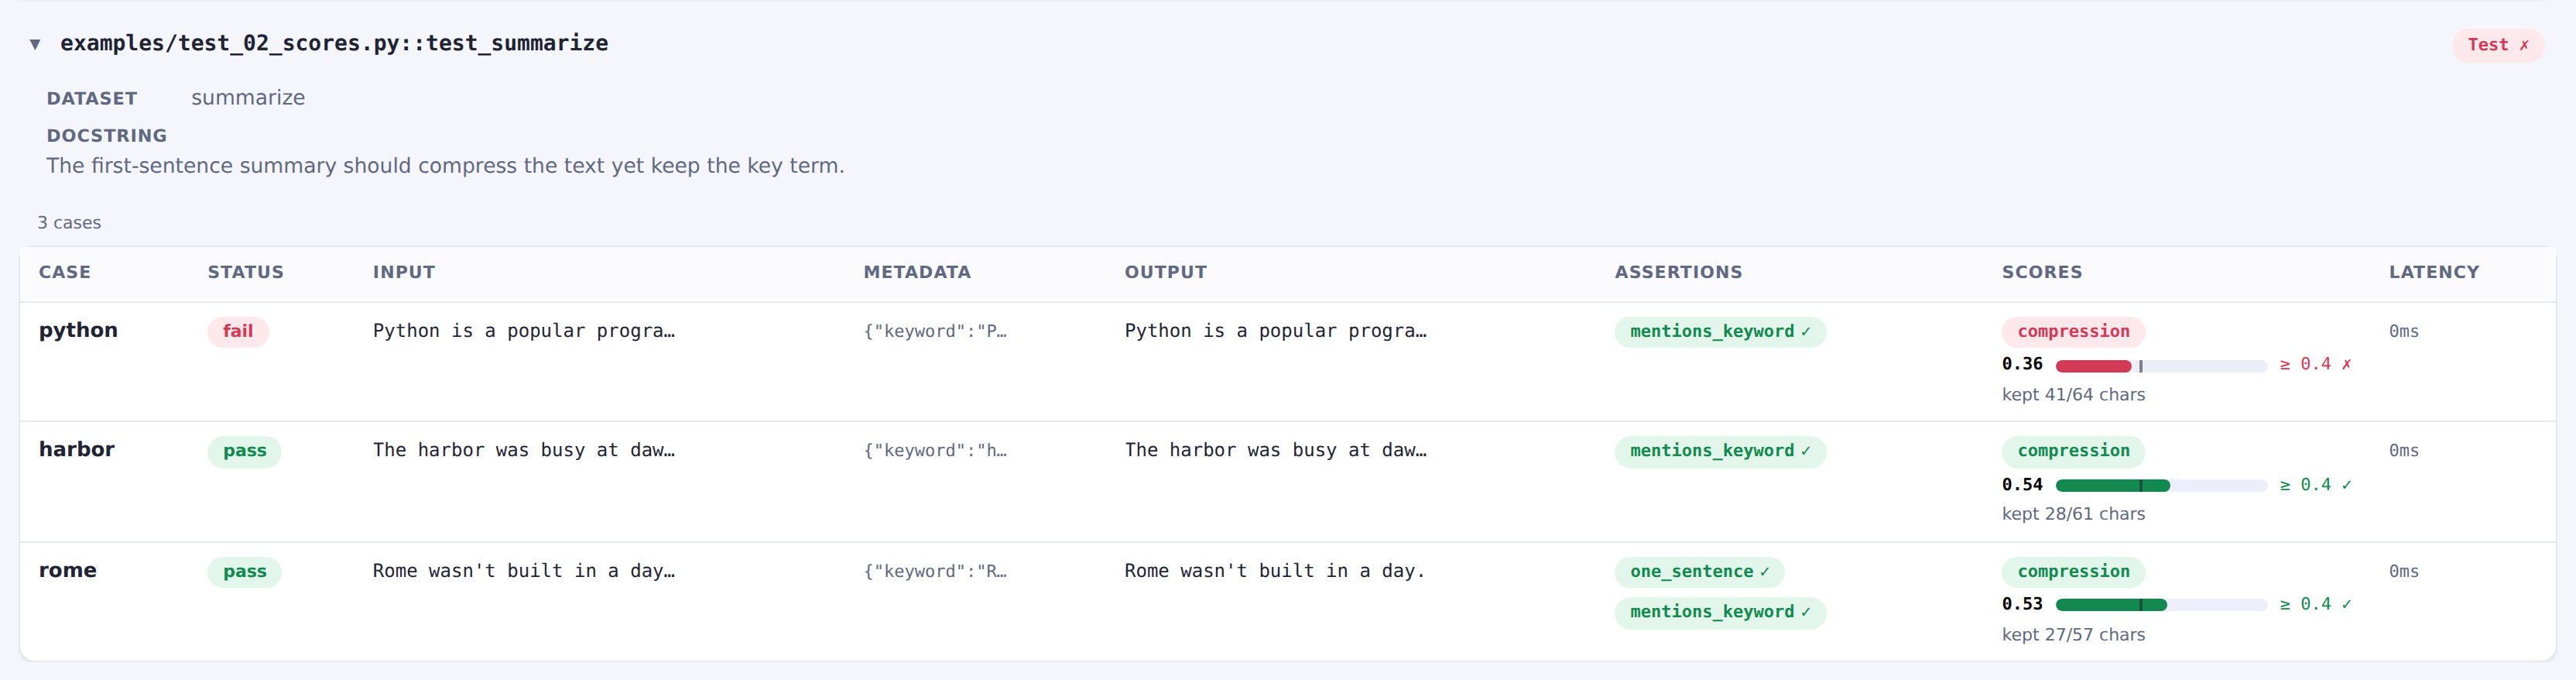Click the 3 cases count label
The height and width of the screenshot is (680, 2576).
[69, 223]
